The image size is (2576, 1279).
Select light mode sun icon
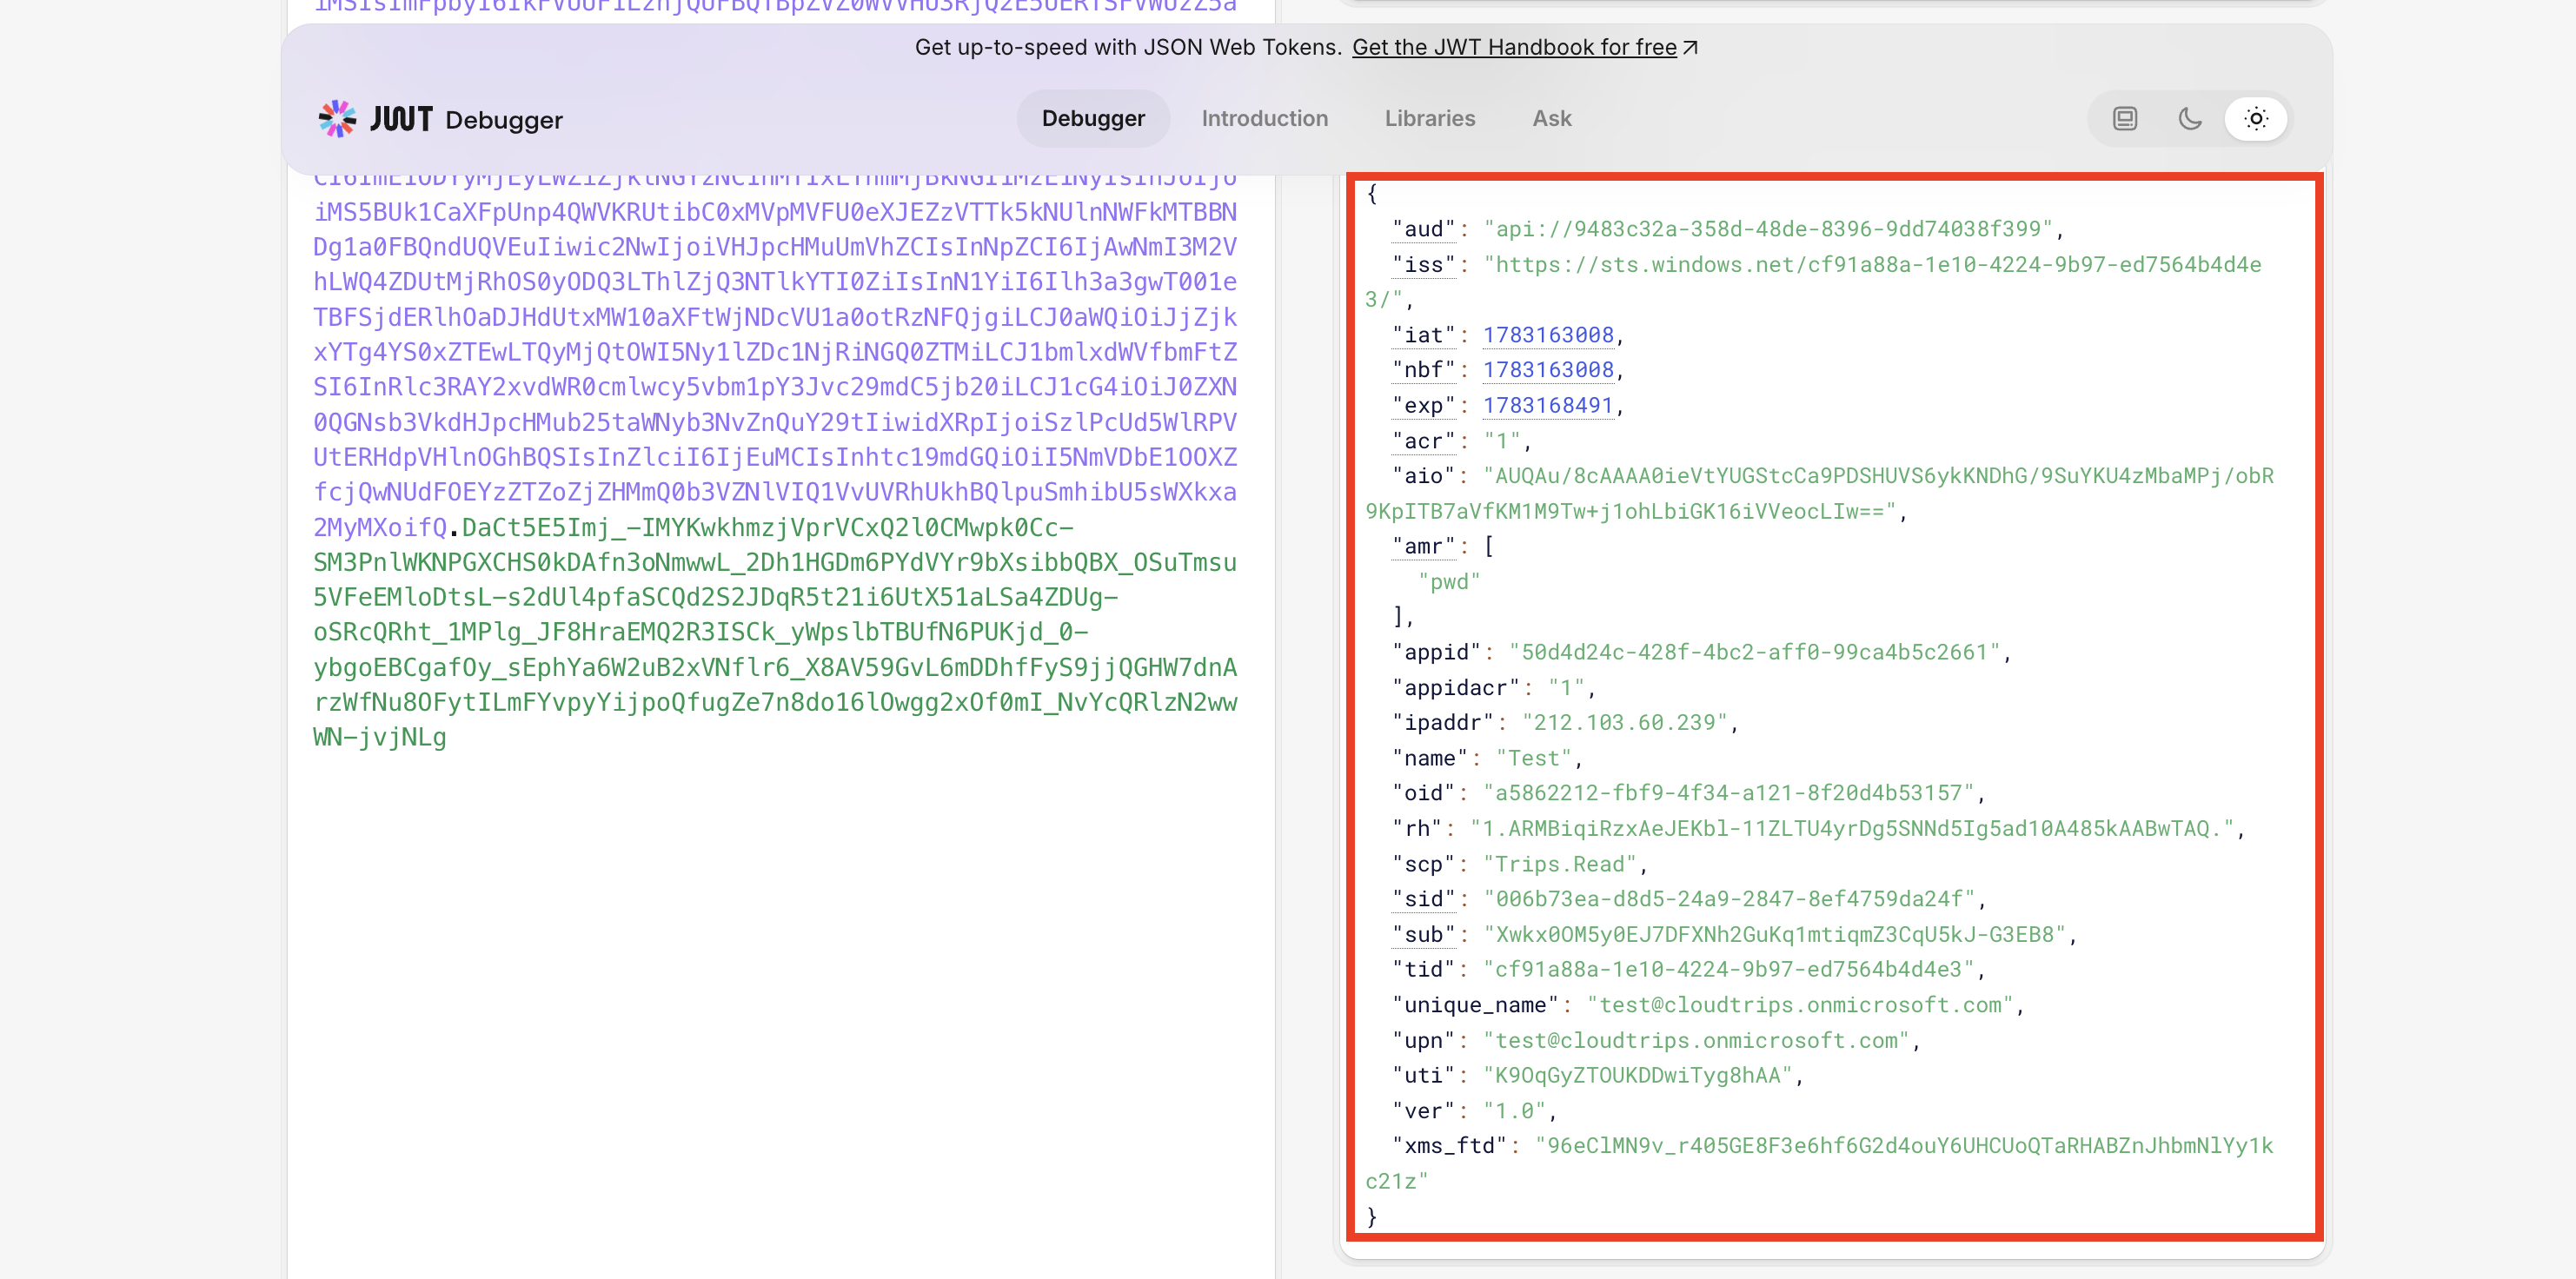2256,119
